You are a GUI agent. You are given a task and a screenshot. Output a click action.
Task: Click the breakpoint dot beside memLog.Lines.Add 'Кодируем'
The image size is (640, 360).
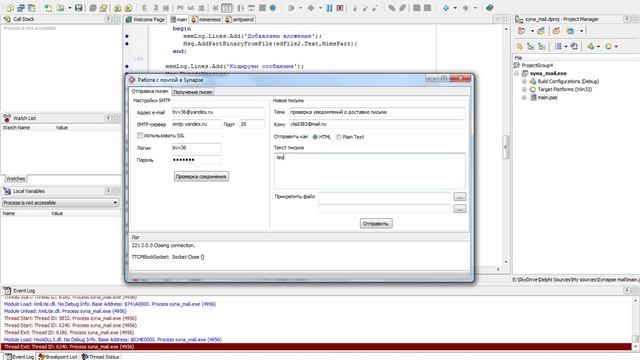pos(127,66)
